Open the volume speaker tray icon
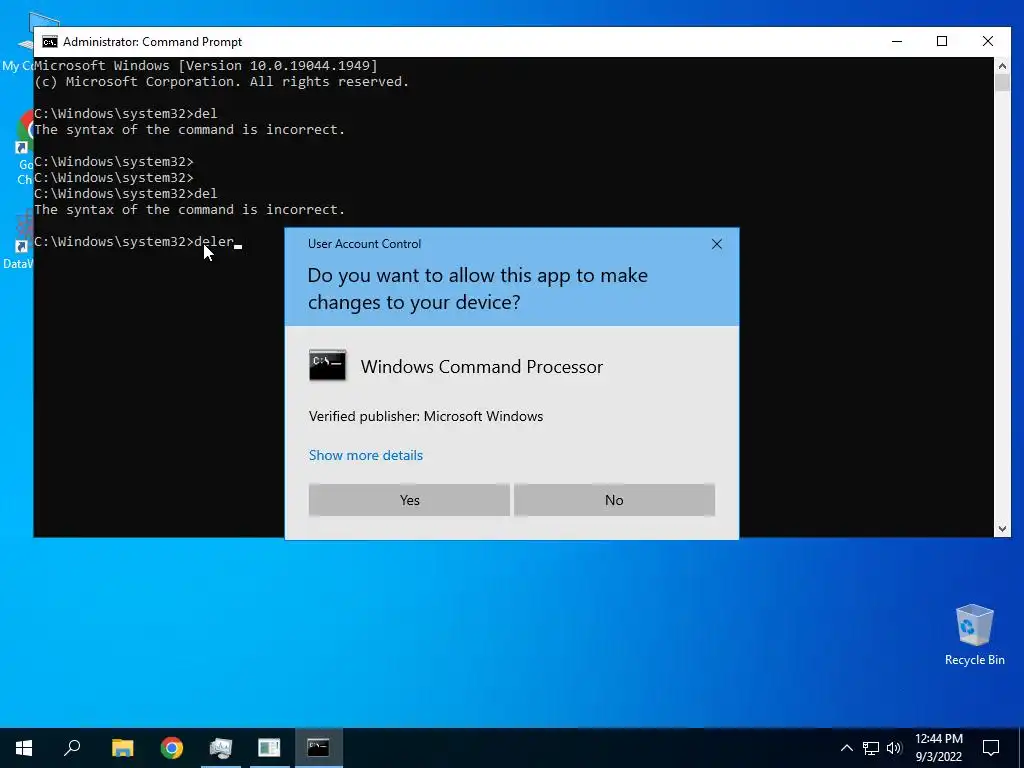 894,748
